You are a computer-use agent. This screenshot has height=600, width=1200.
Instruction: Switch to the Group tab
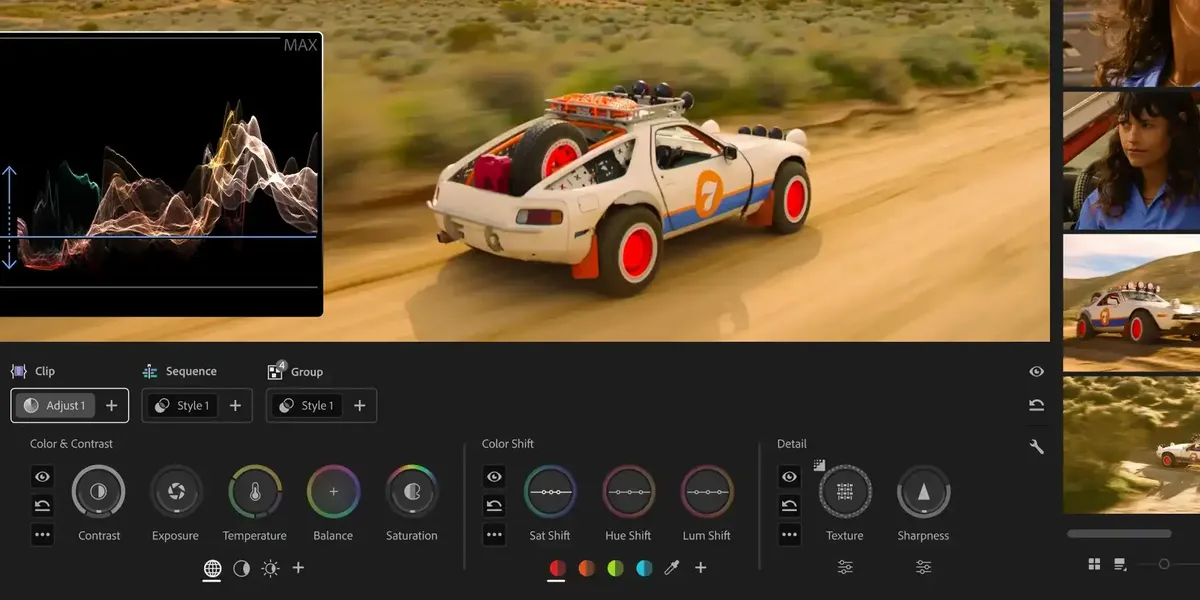295,371
